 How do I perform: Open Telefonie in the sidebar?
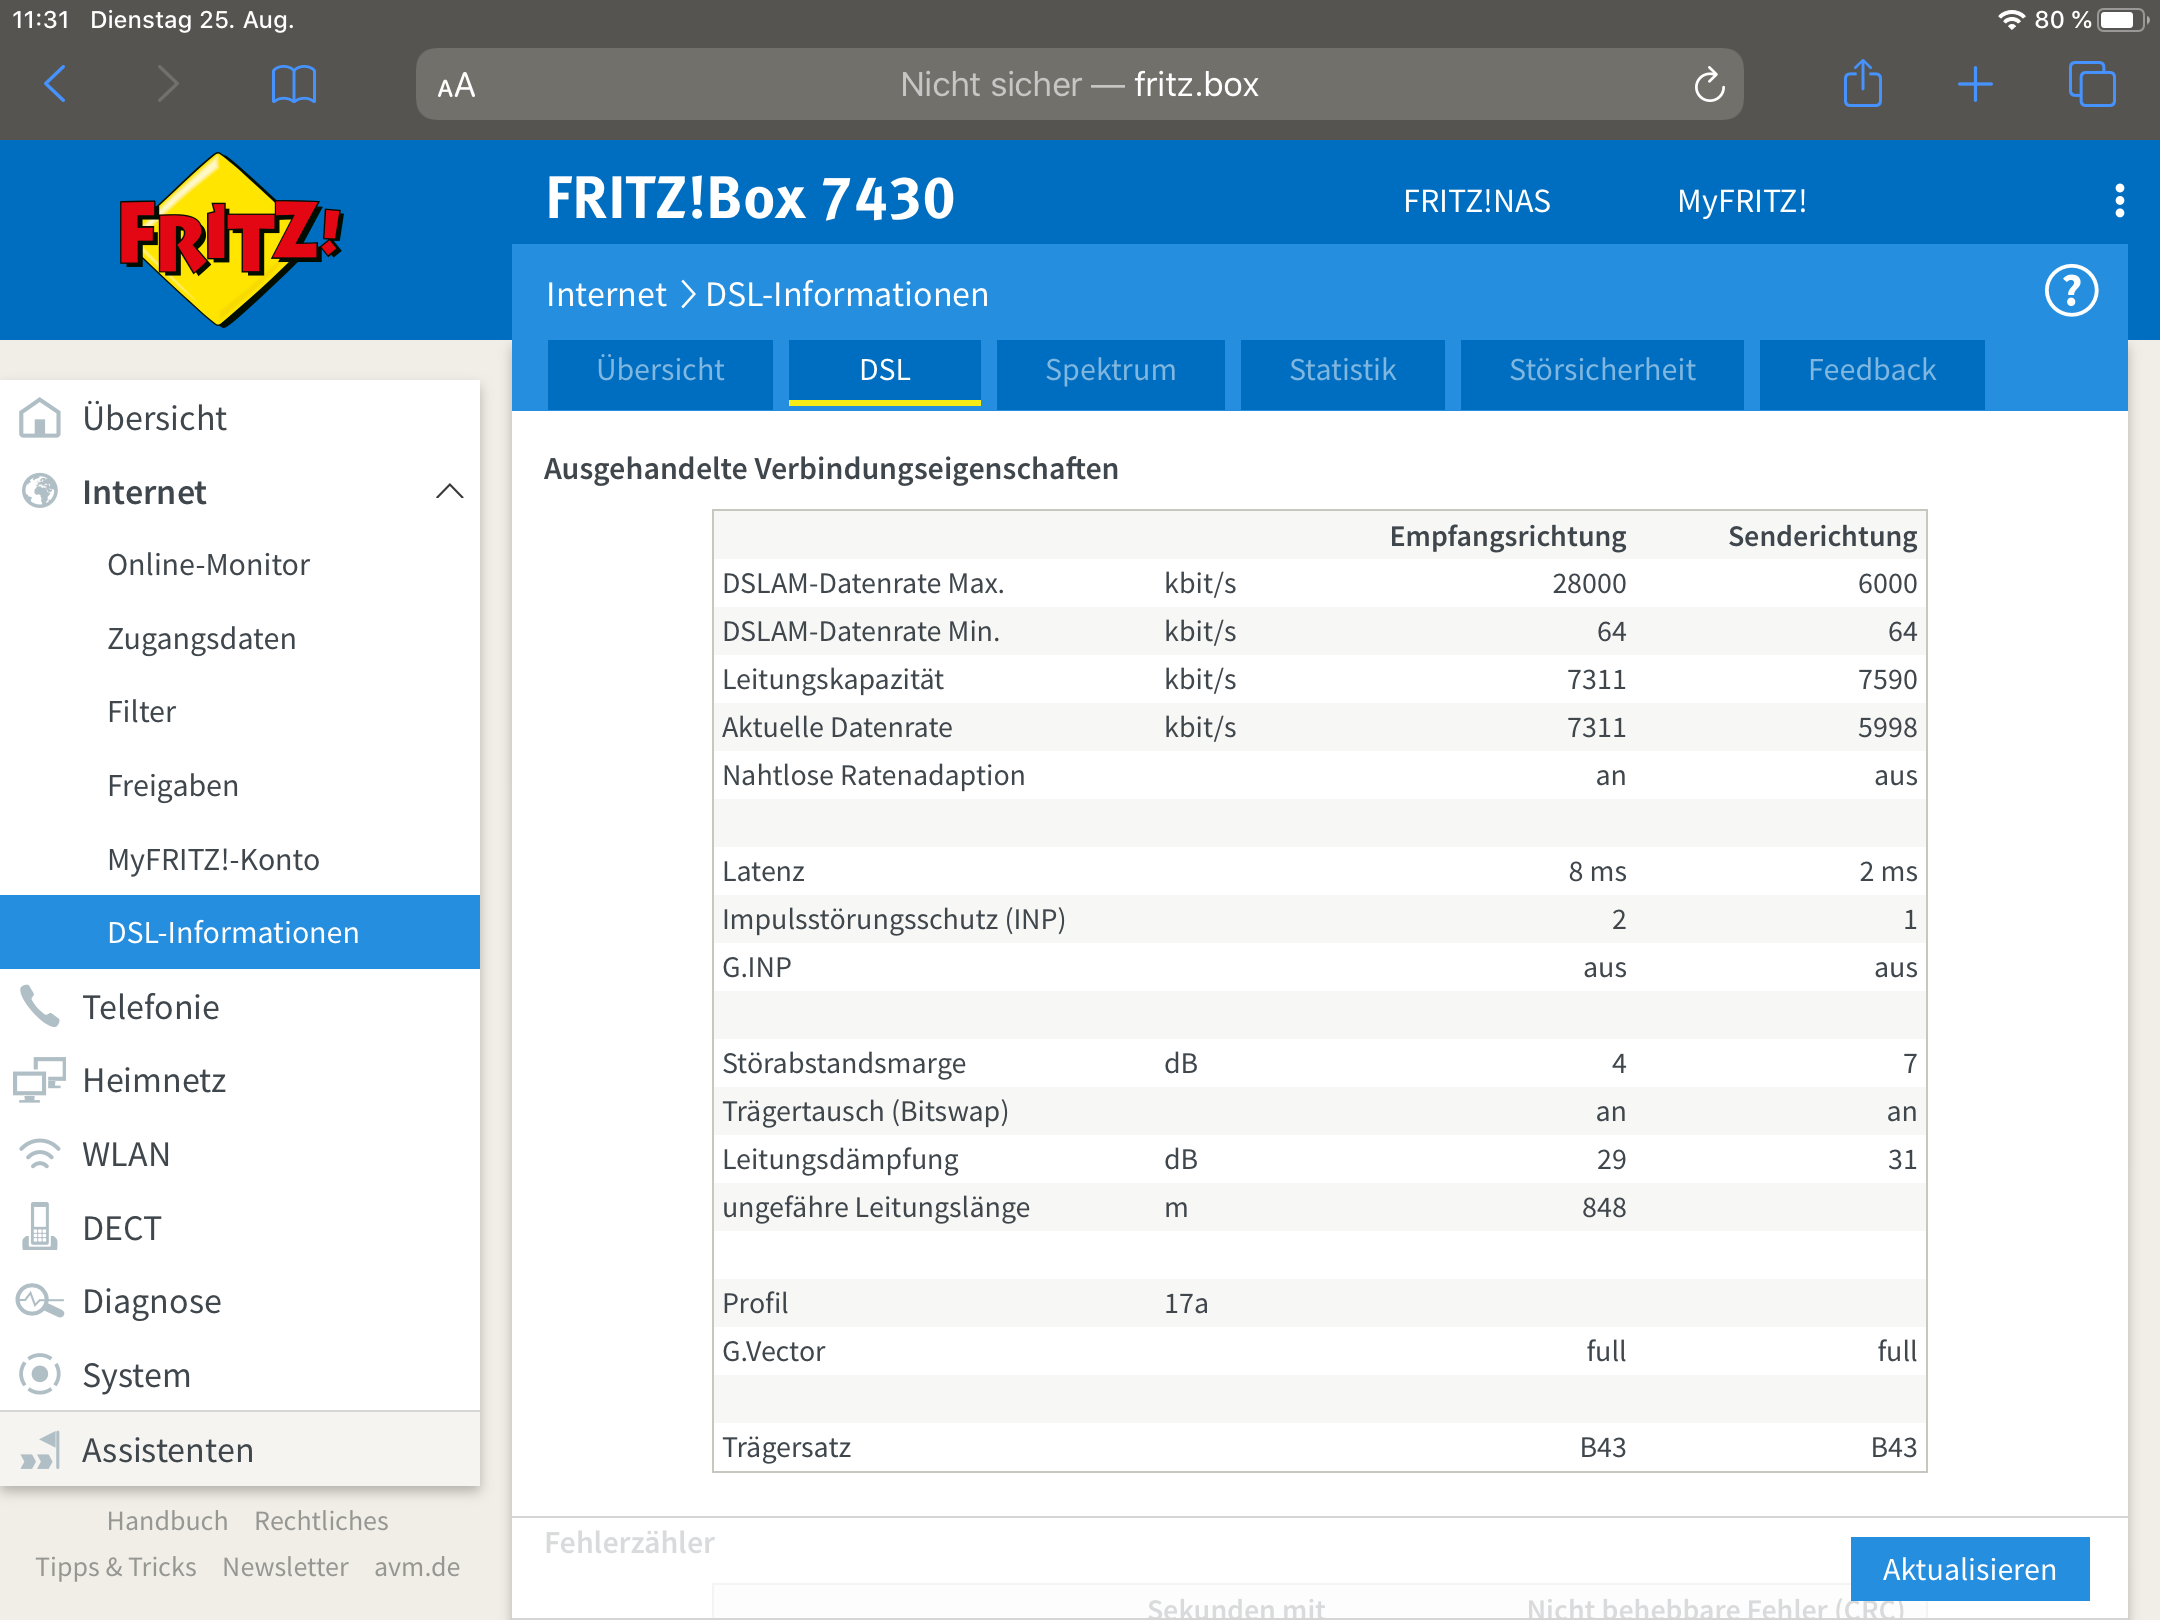150,1007
